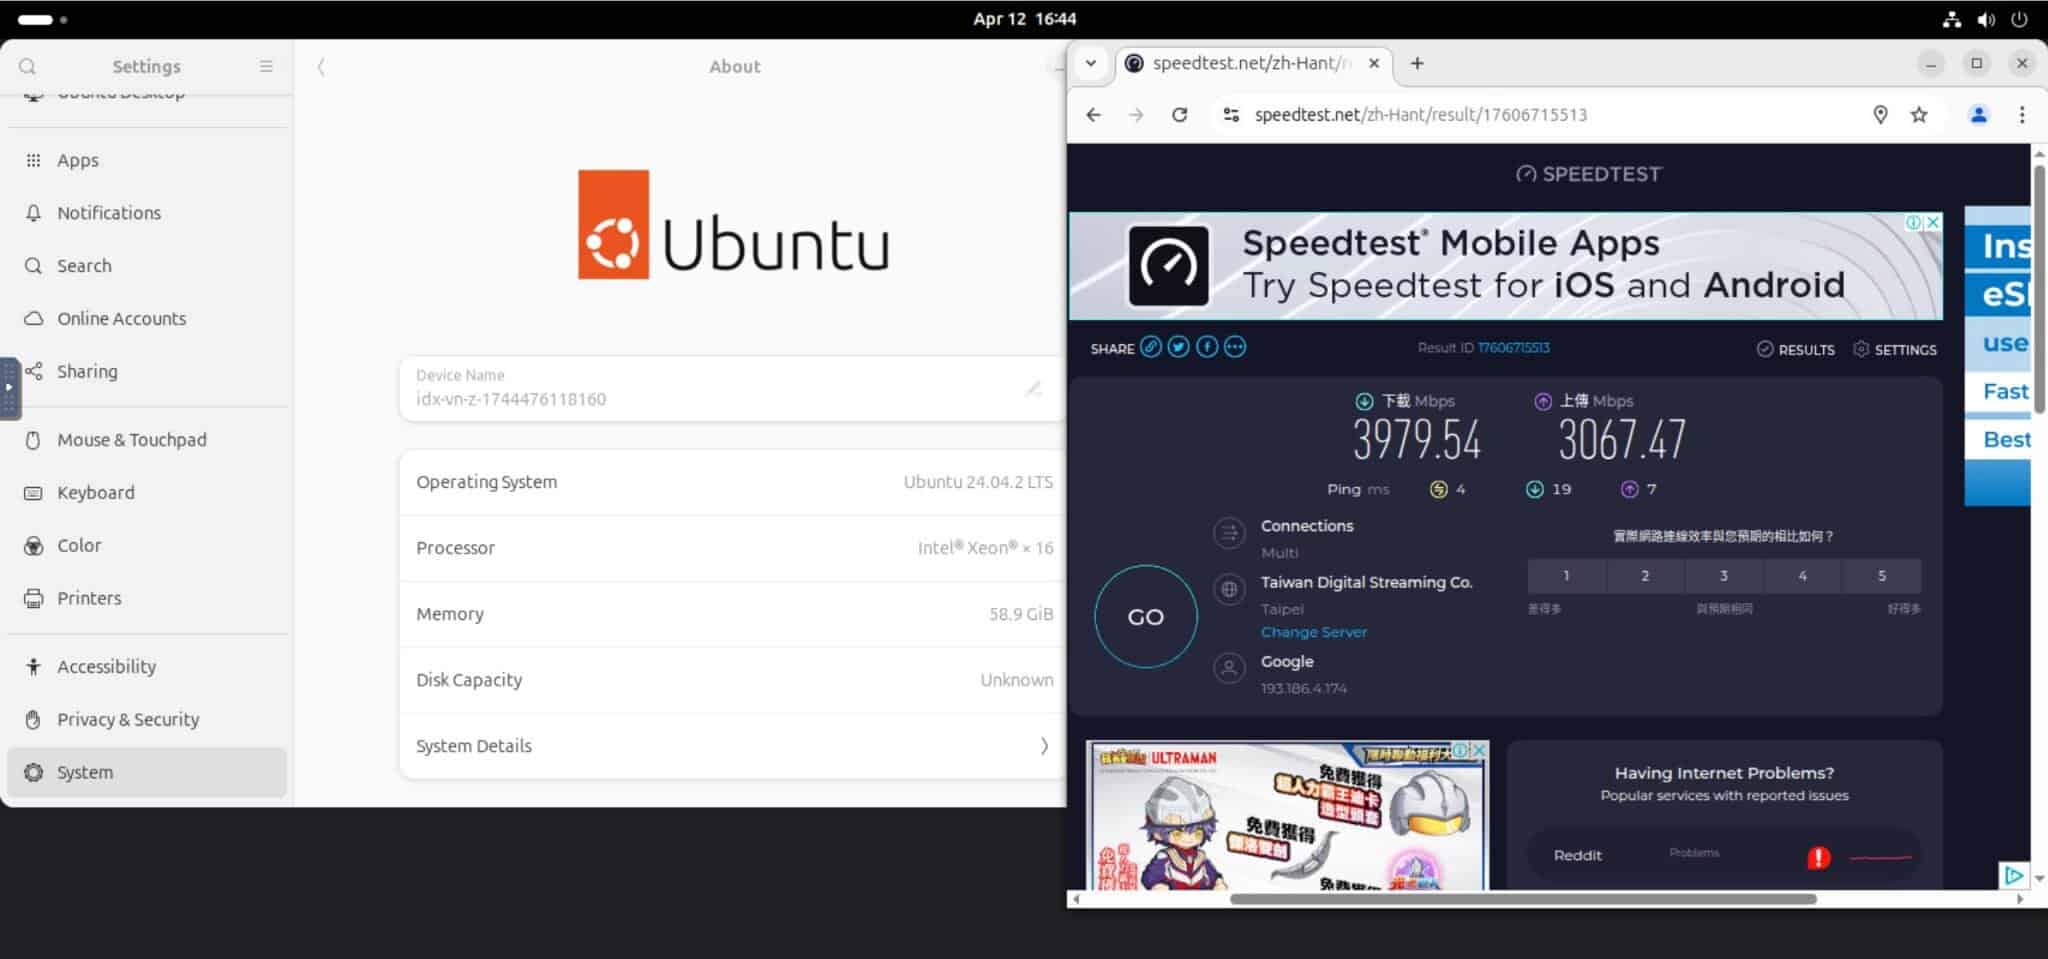
Task: Bookmark this page with the star icon
Action: pos(1919,115)
